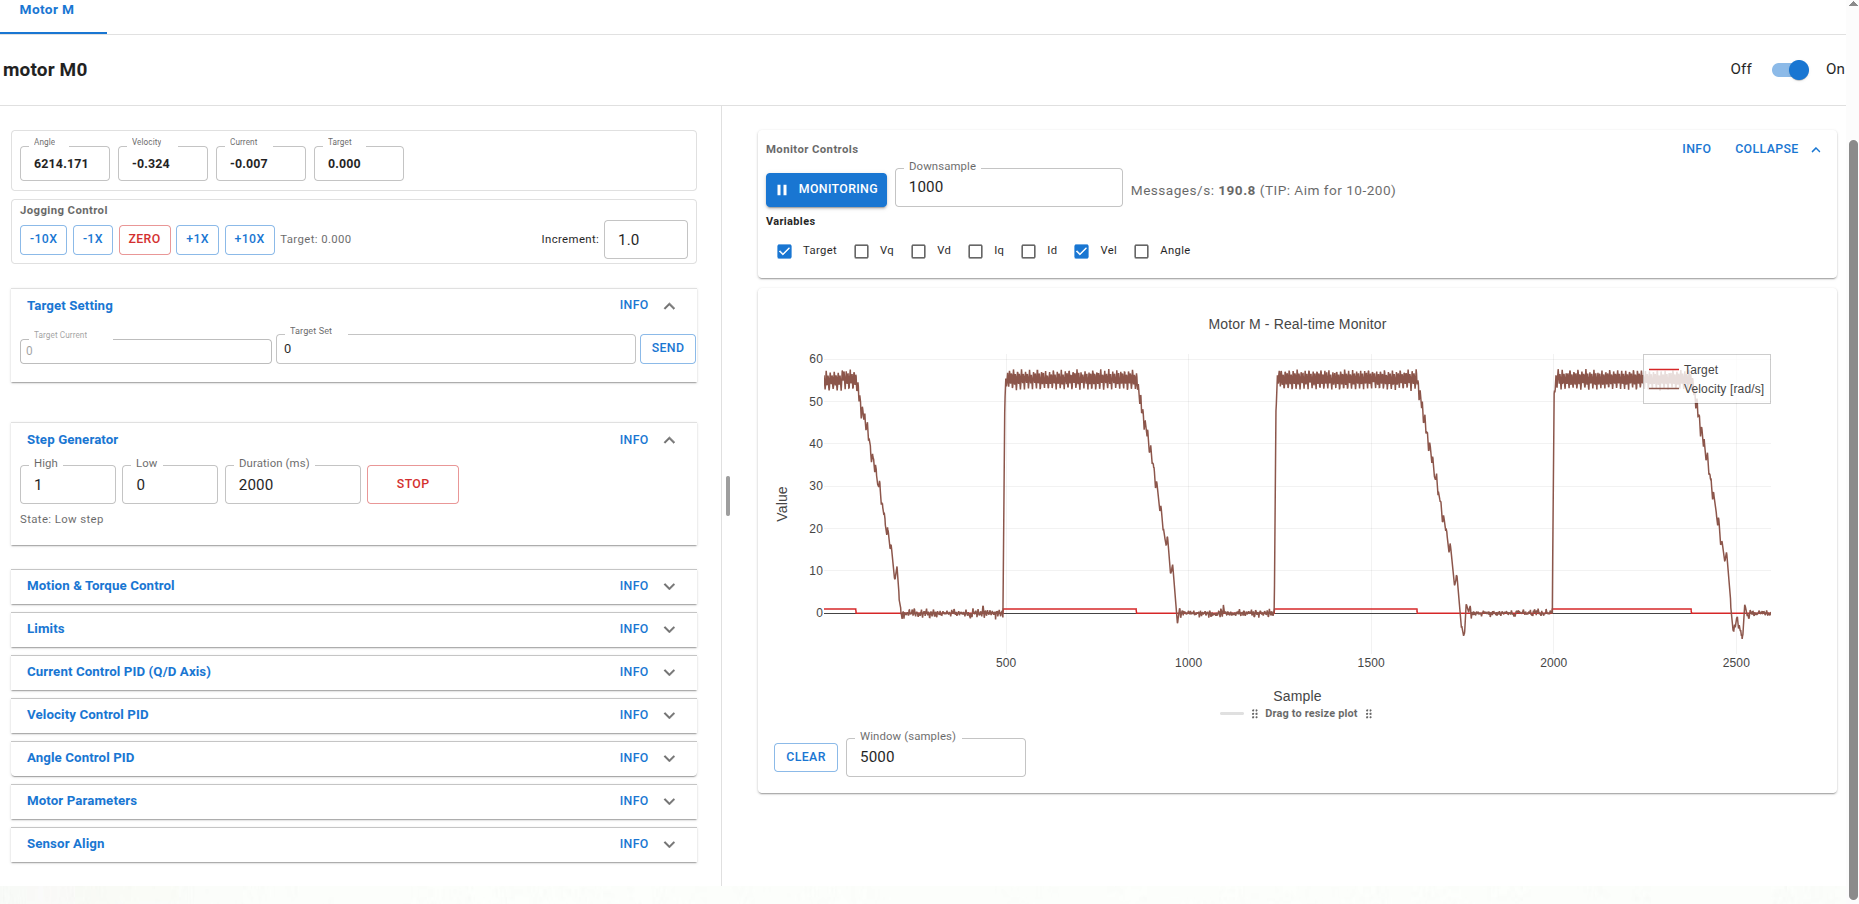Pause monitoring with the MONITORING button

(826, 189)
